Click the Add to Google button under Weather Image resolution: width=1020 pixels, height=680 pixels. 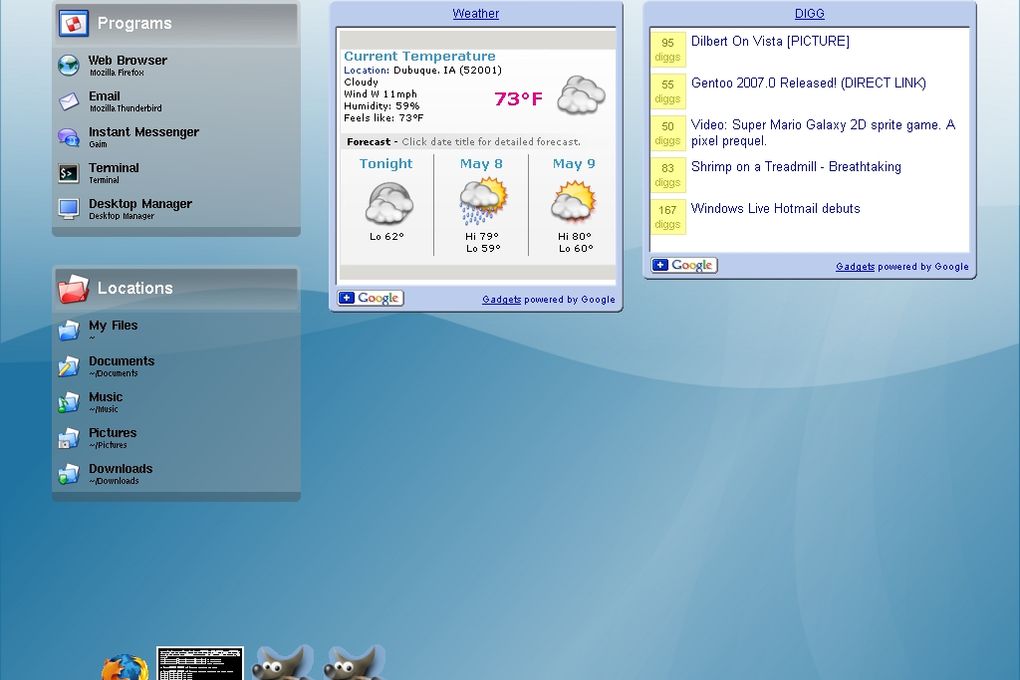pos(371,298)
